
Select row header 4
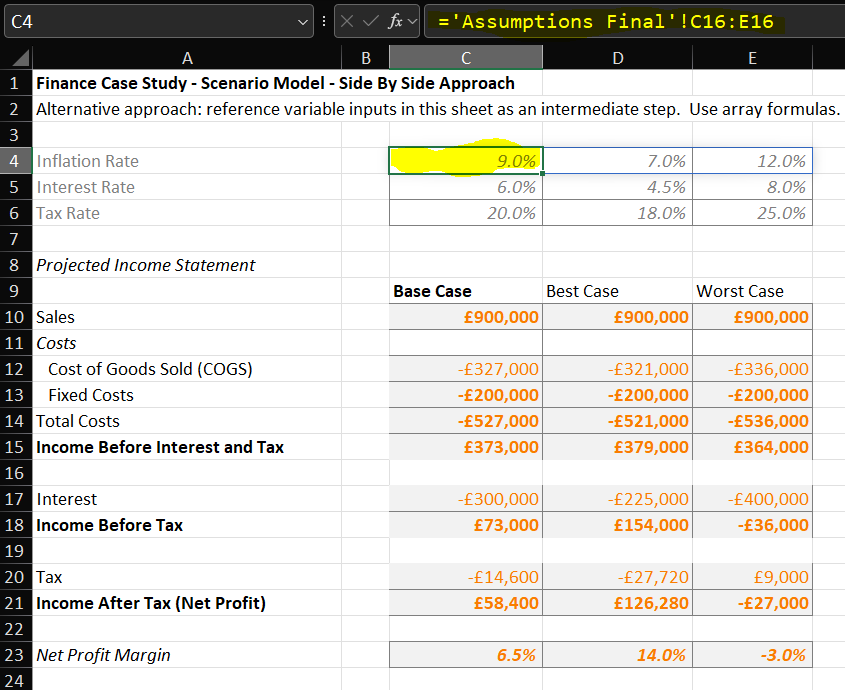pyautogui.click(x=16, y=161)
